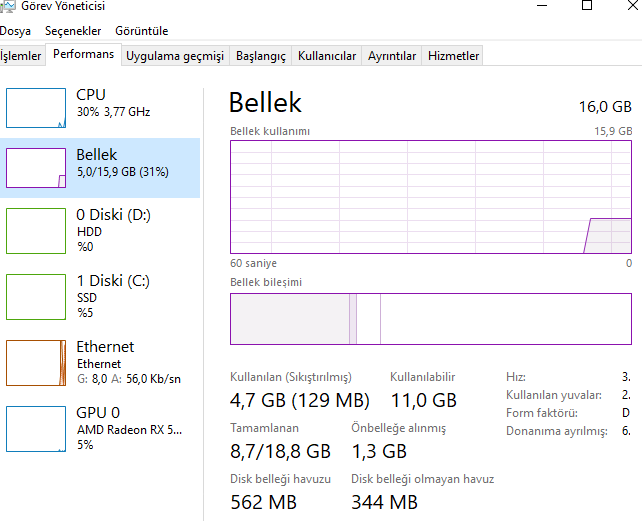Select the 0 Diski (D:) graph thumbnail
The image size is (642, 521).
tap(36, 230)
